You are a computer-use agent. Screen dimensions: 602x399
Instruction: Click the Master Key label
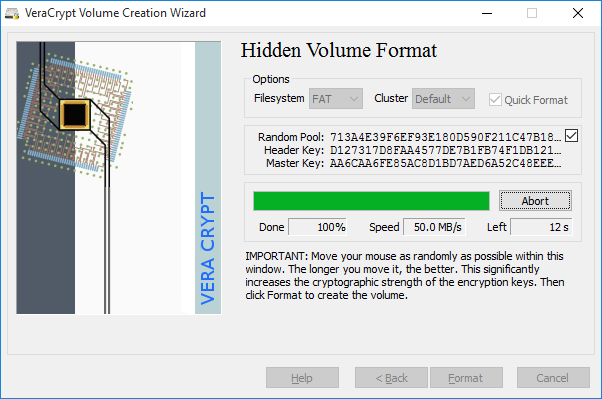pyautogui.click(x=295, y=163)
